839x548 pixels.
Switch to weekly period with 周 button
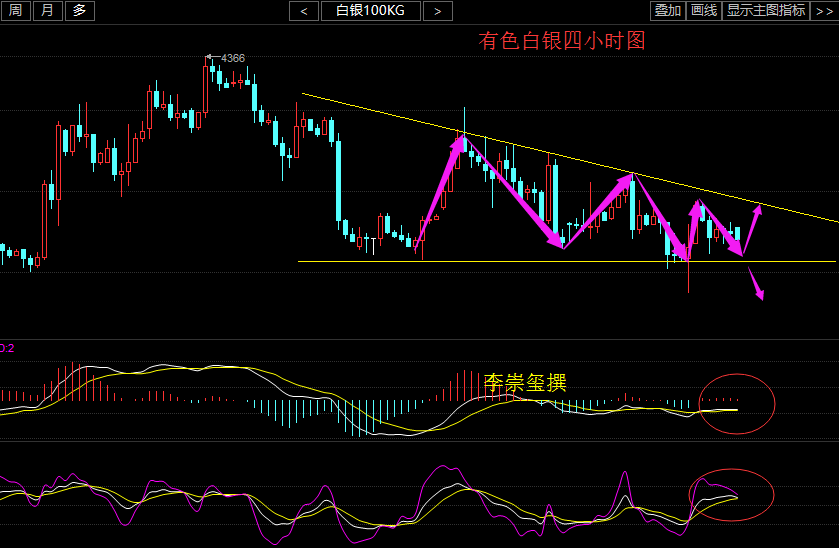coord(15,11)
